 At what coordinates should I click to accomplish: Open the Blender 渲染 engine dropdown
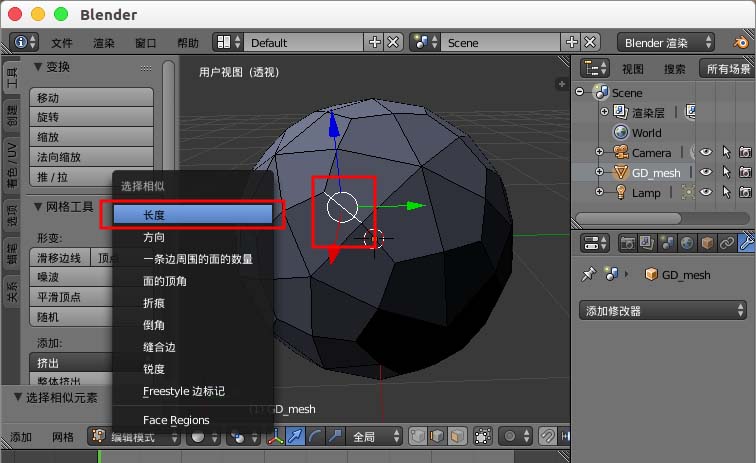click(665, 42)
